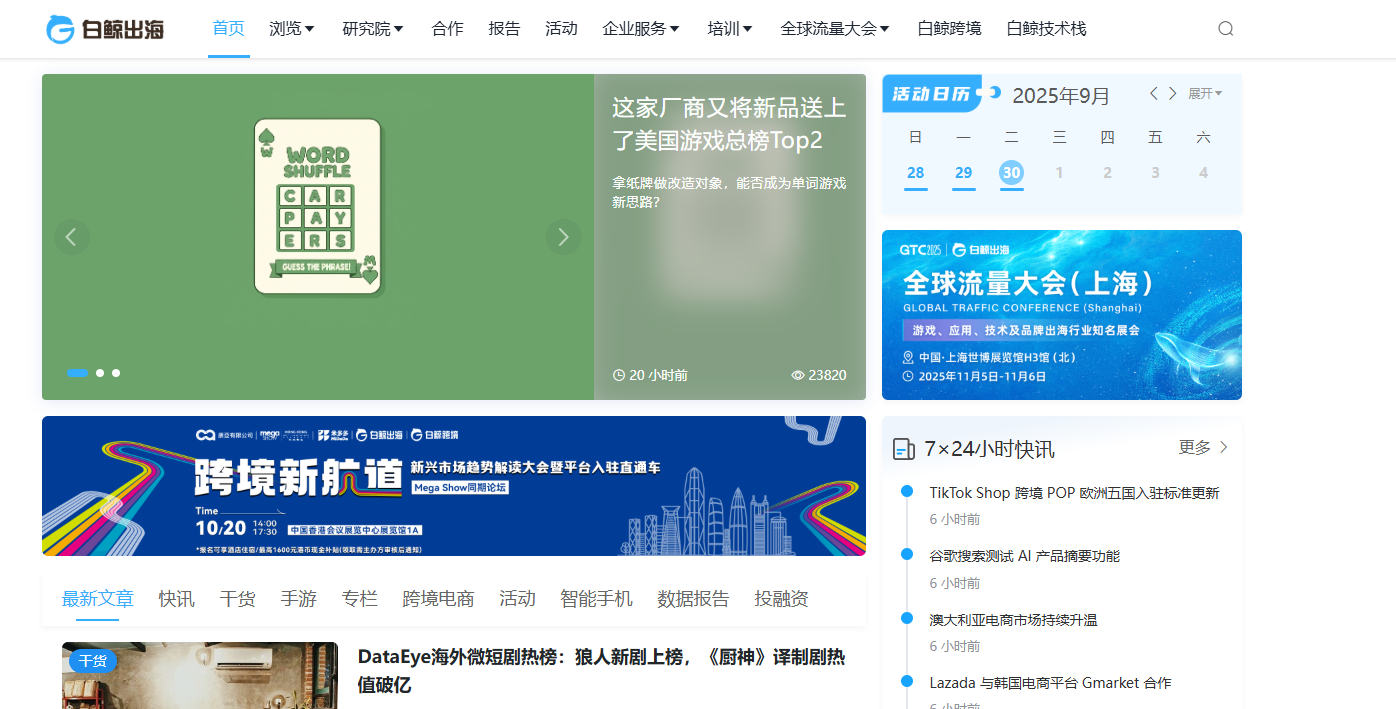The image size is (1396, 709).
Task: Go to previous carousel slide arrow
Action: pyautogui.click(x=71, y=237)
